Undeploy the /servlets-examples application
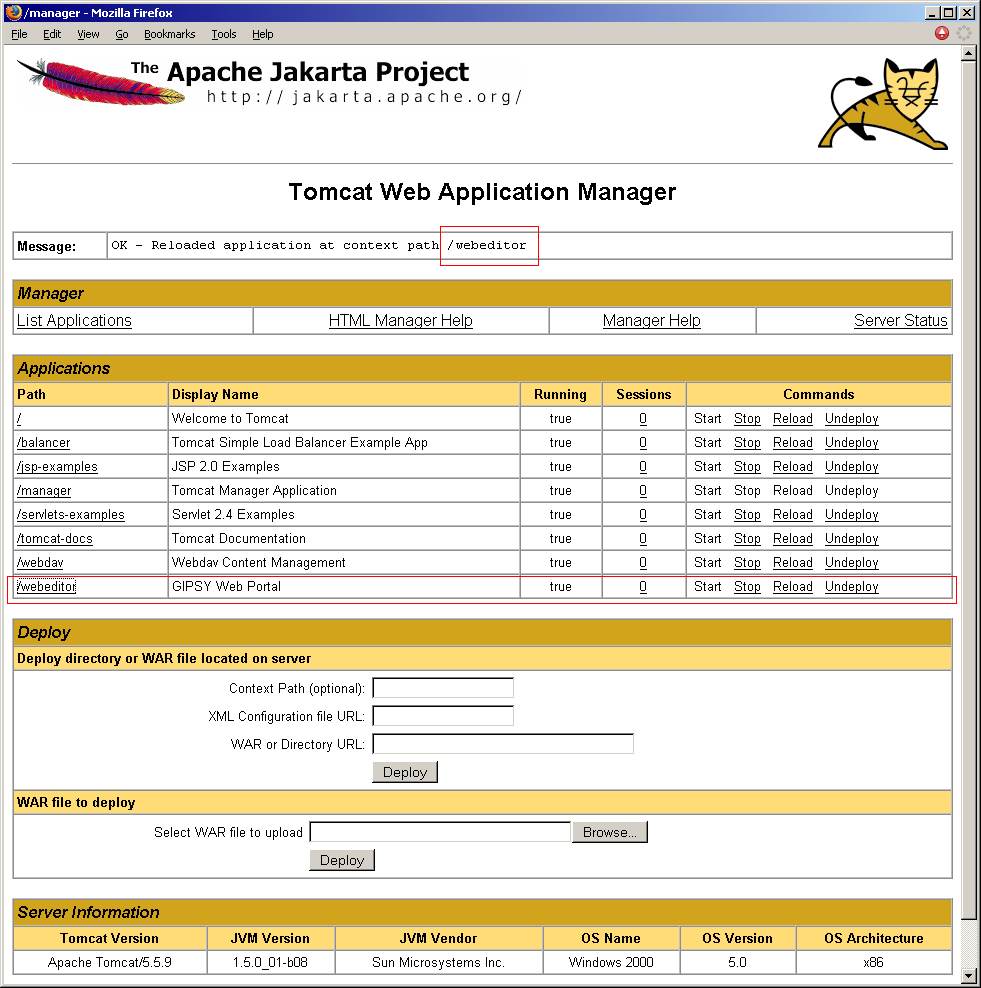Screen dimensions: 981x988 [x=852, y=514]
